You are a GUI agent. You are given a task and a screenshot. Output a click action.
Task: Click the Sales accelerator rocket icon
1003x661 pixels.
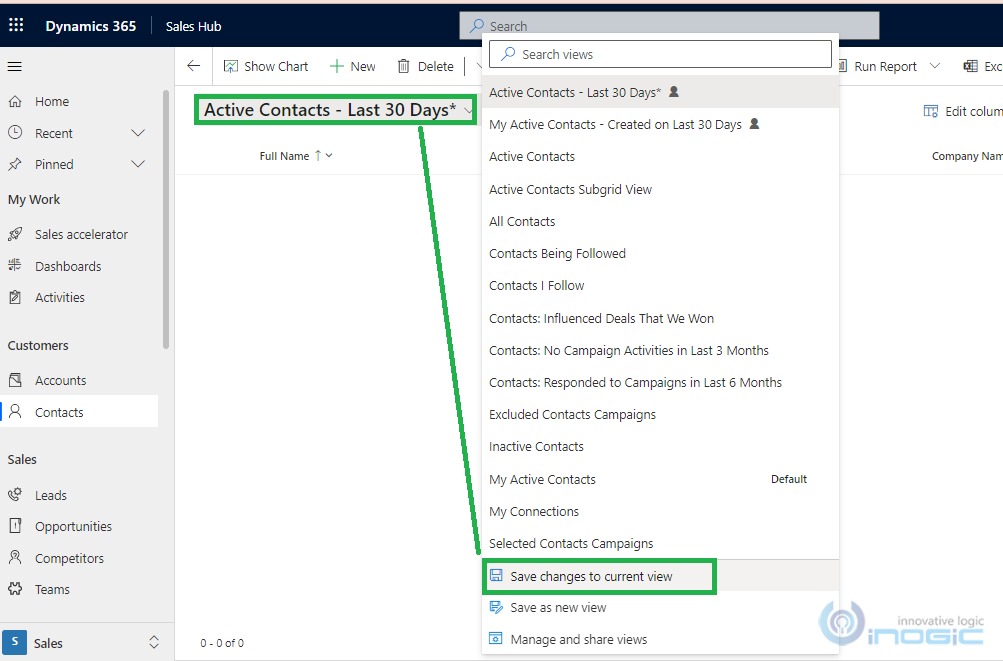point(15,234)
